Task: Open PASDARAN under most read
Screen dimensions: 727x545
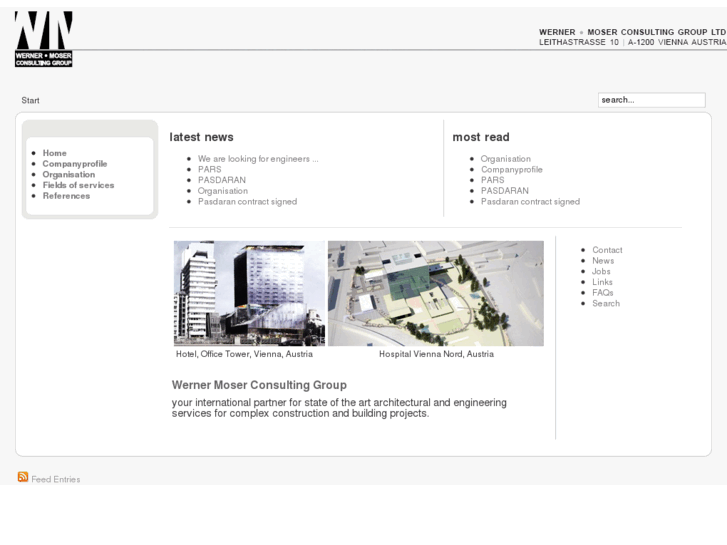Action: point(504,191)
